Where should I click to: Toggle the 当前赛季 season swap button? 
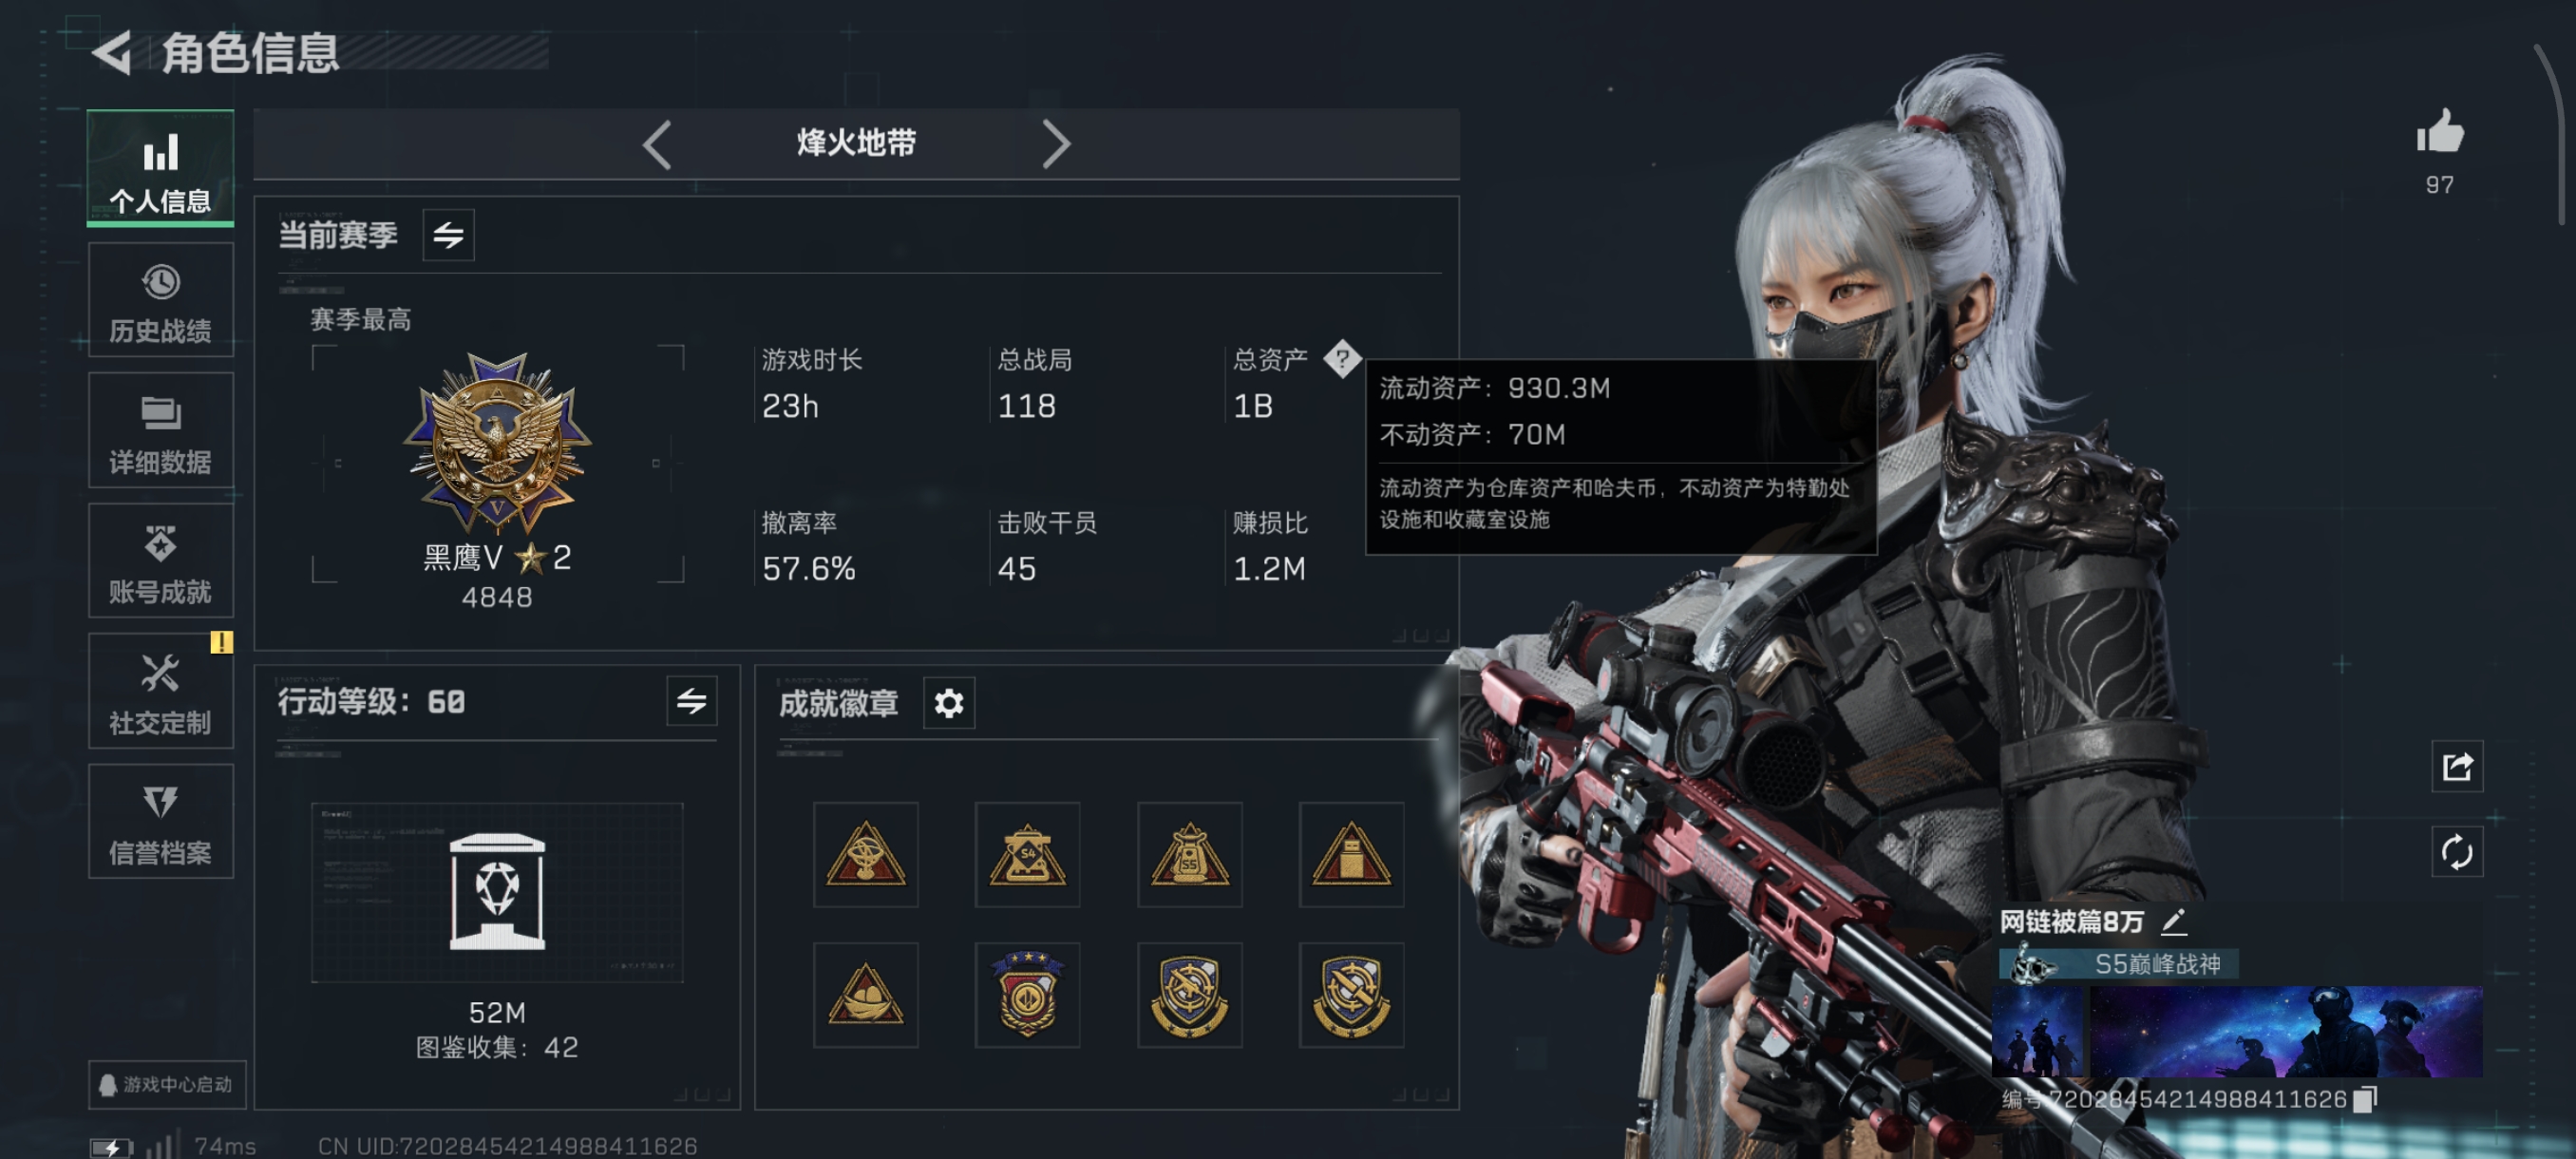click(x=448, y=235)
